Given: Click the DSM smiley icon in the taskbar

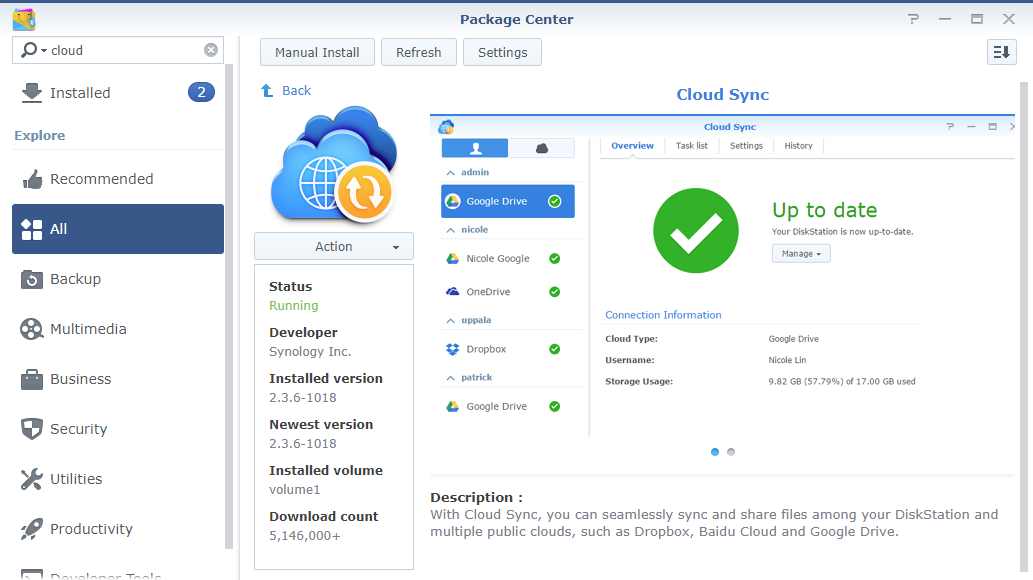Looking at the screenshot, I should [x=23, y=18].
